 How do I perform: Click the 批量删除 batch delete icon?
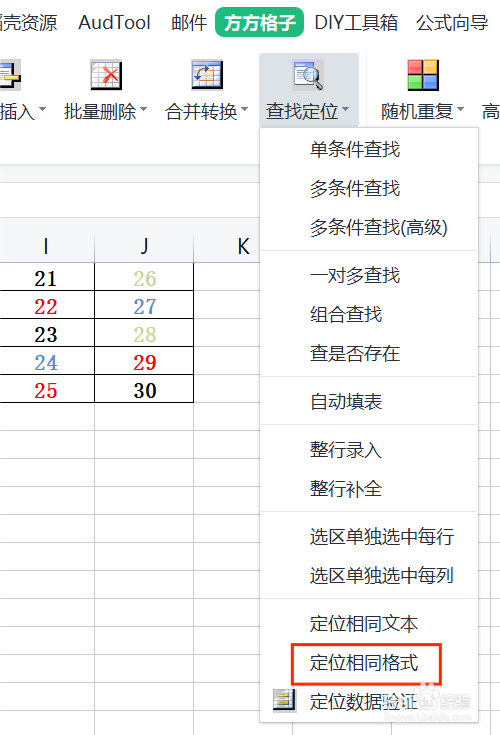[x=106, y=75]
